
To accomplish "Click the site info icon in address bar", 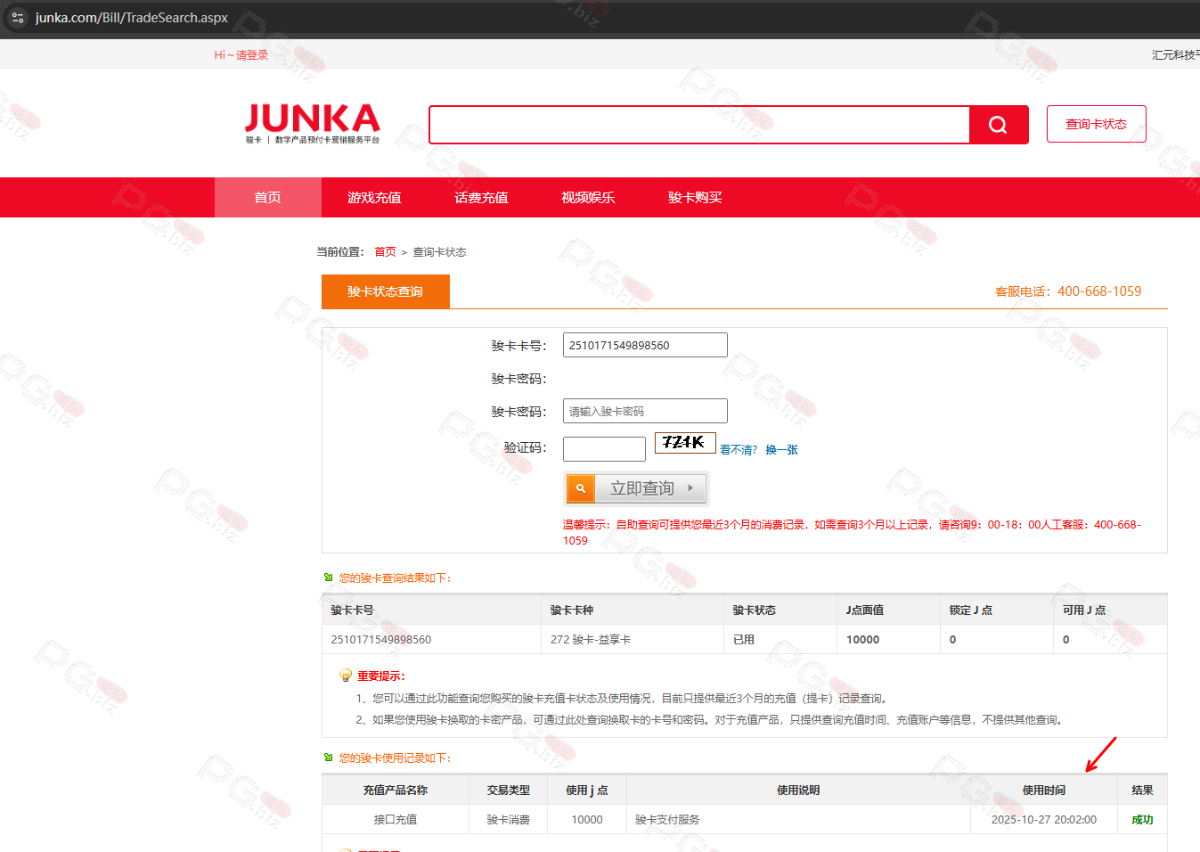I will [17, 18].
